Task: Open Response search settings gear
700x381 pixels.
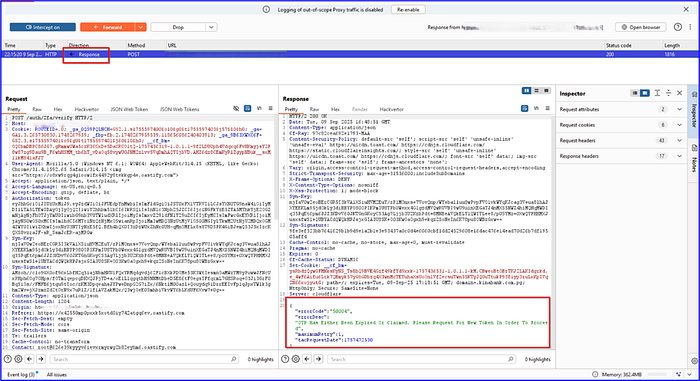Action: (296, 359)
